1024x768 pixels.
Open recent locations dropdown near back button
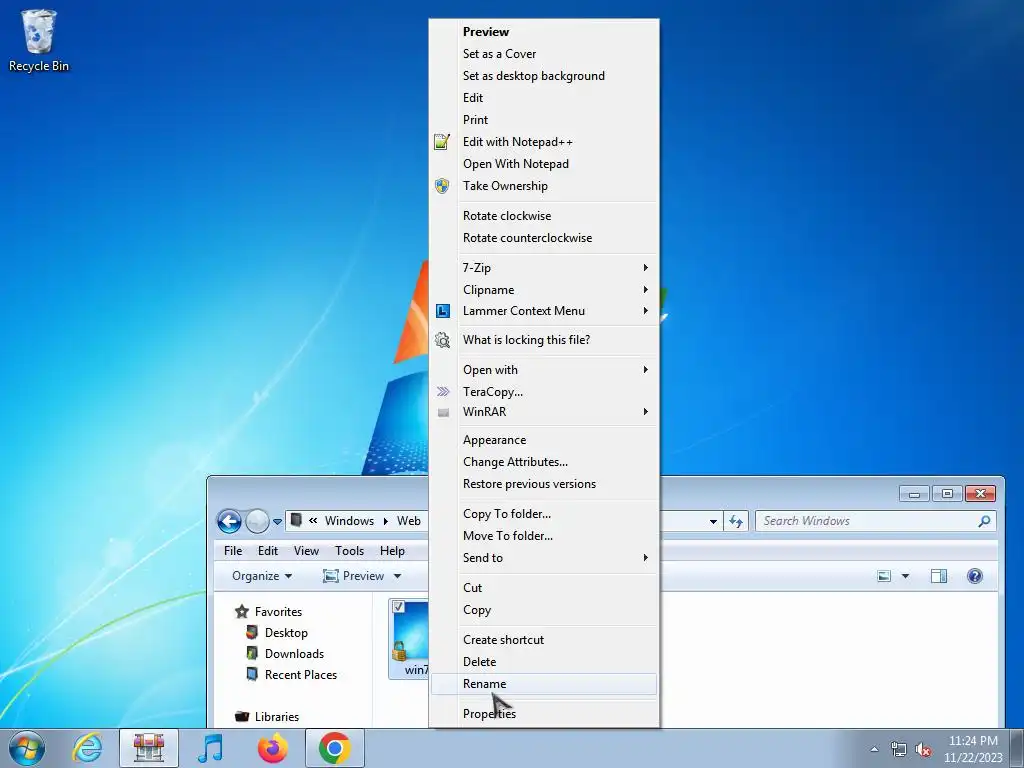[278, 521]
